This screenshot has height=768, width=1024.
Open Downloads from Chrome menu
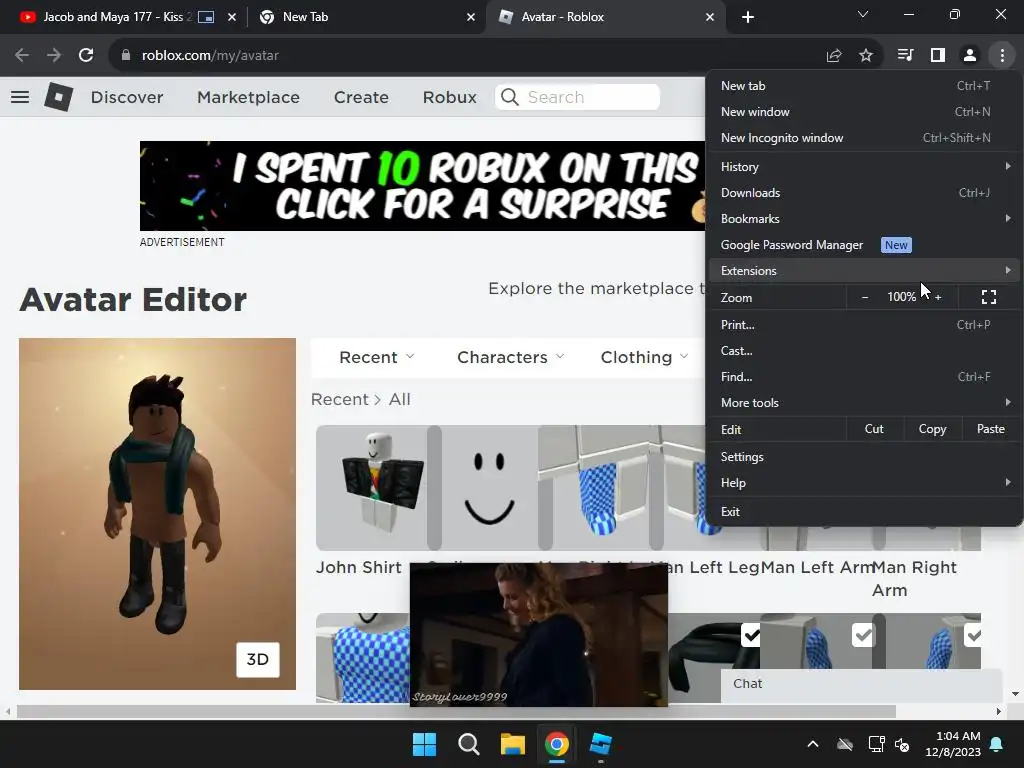(x=865, y=193)
